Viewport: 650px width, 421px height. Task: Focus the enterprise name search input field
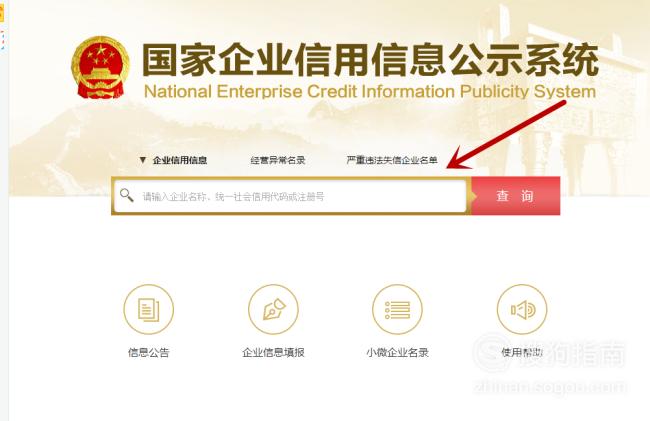point(291,196)
